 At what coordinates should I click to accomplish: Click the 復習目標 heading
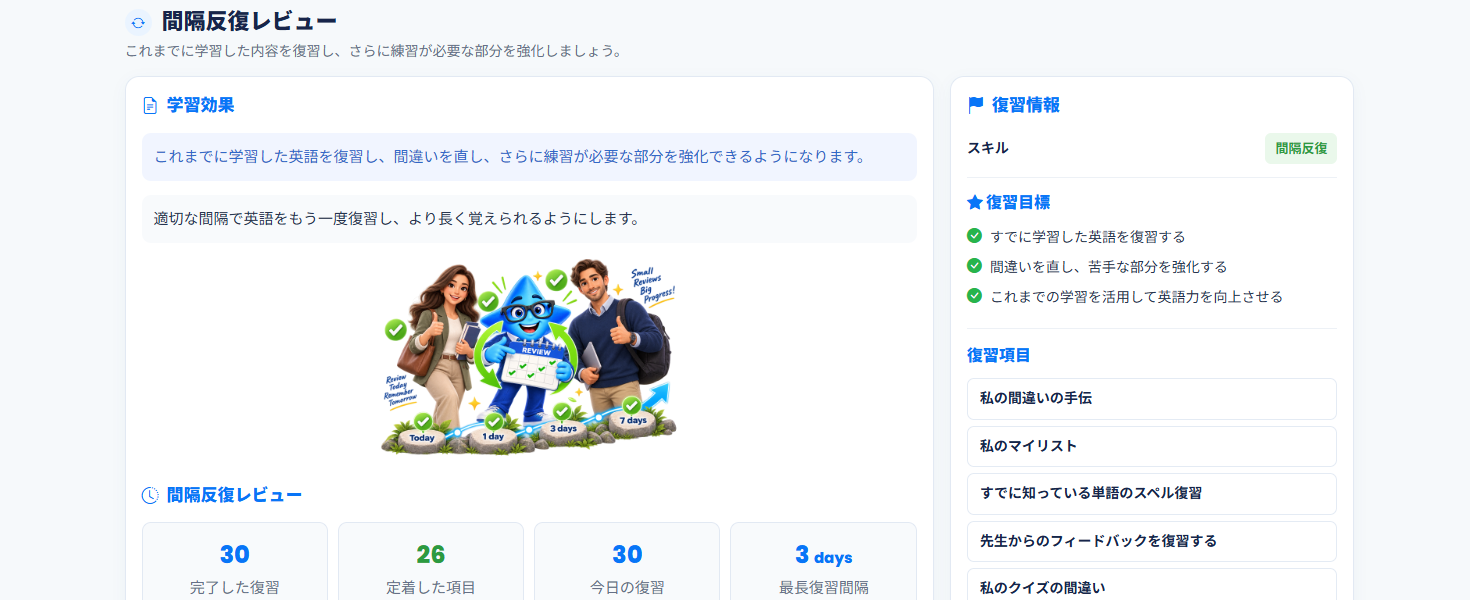tap(1018, 202)
